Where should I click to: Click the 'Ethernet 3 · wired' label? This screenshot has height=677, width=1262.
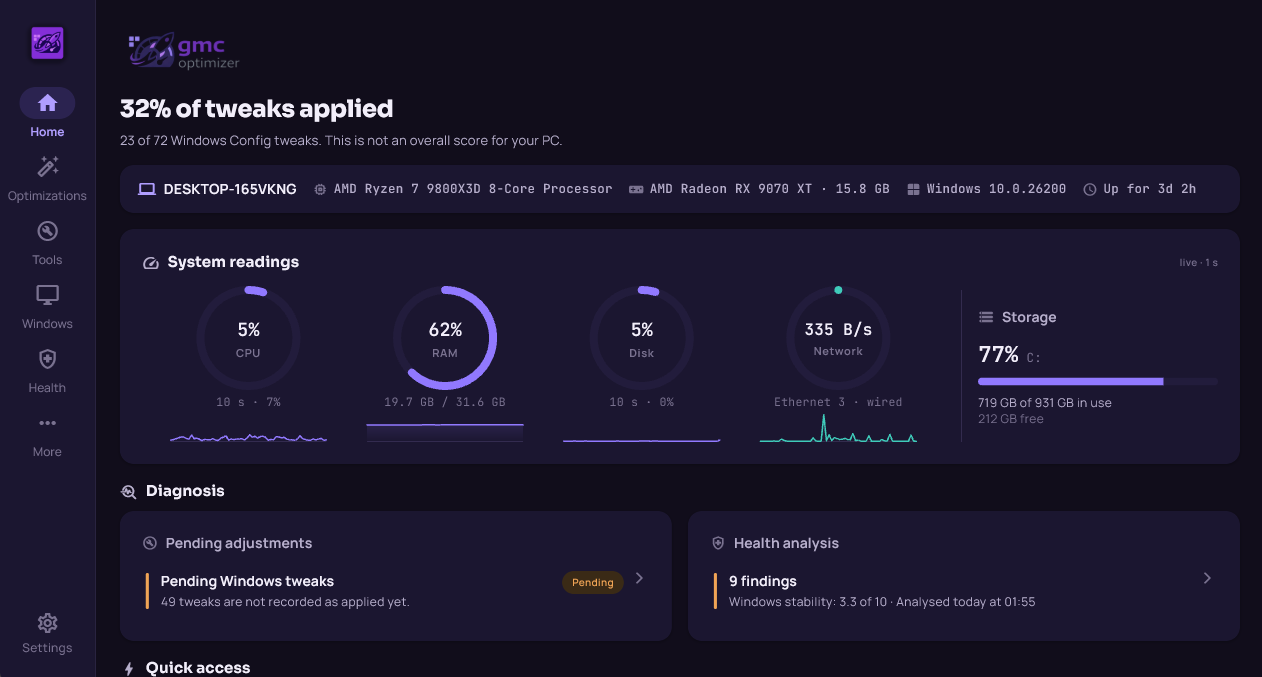pos(838,402)
